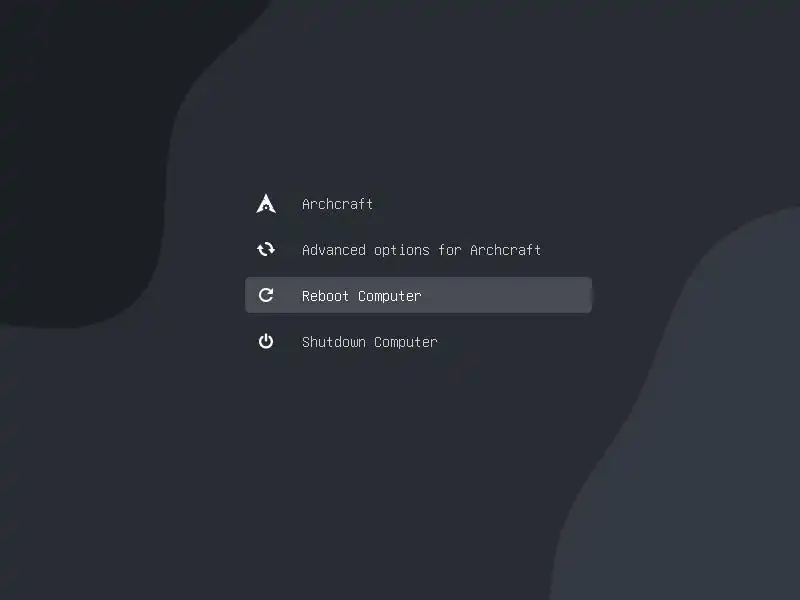Screen dimensions: 800x600
Task: Click the reboot circular arrow icon
Action: [266, 295]
